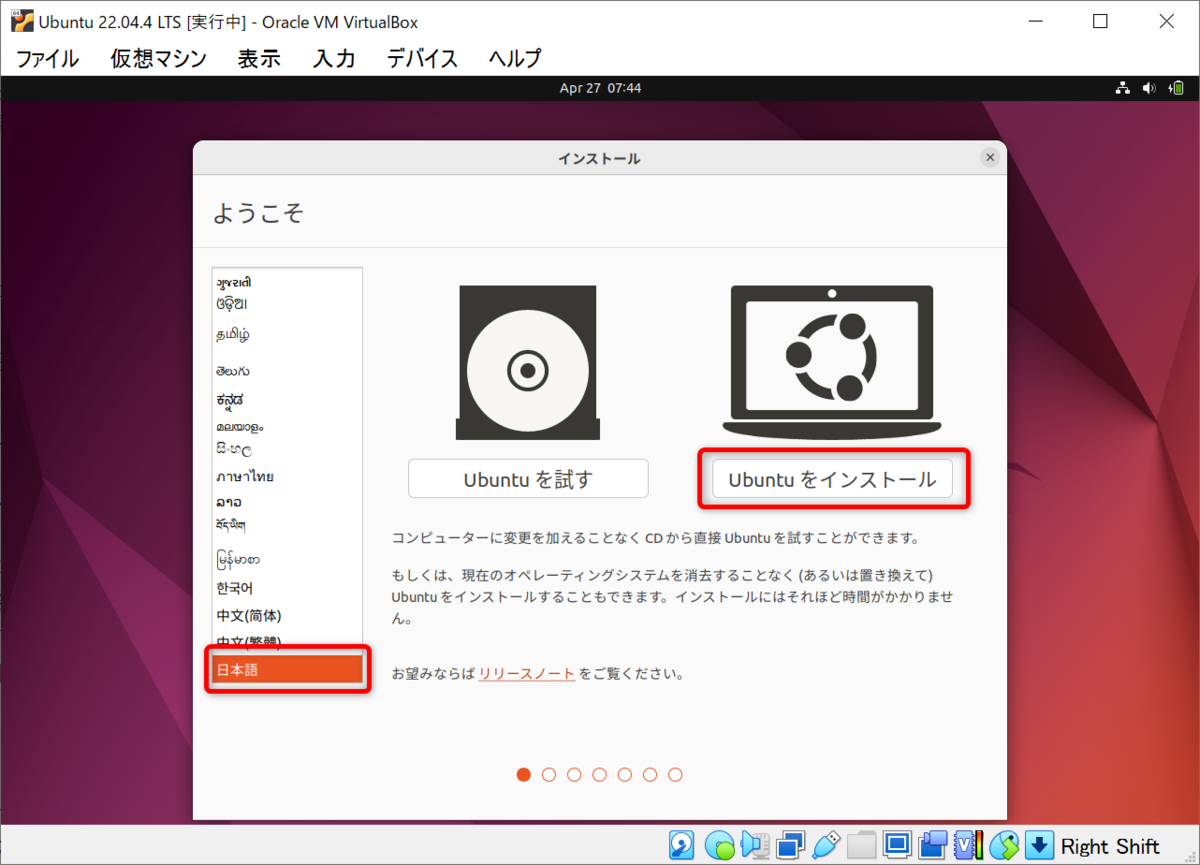The width and height of the screenshot is (1200, 865).
Task: Open the リリースノート link
Action: click(x=526, y=673)
